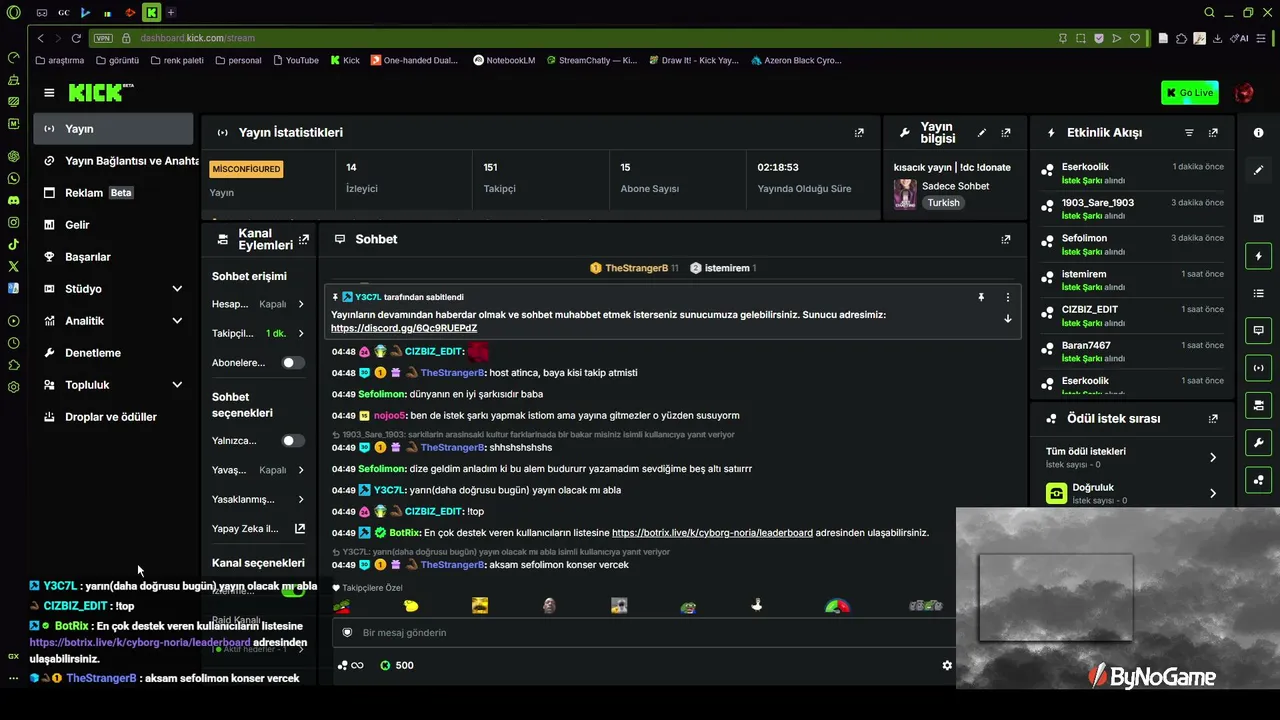
Task: Expand the Analitik sidebar section
Action: tap(177, 321)
